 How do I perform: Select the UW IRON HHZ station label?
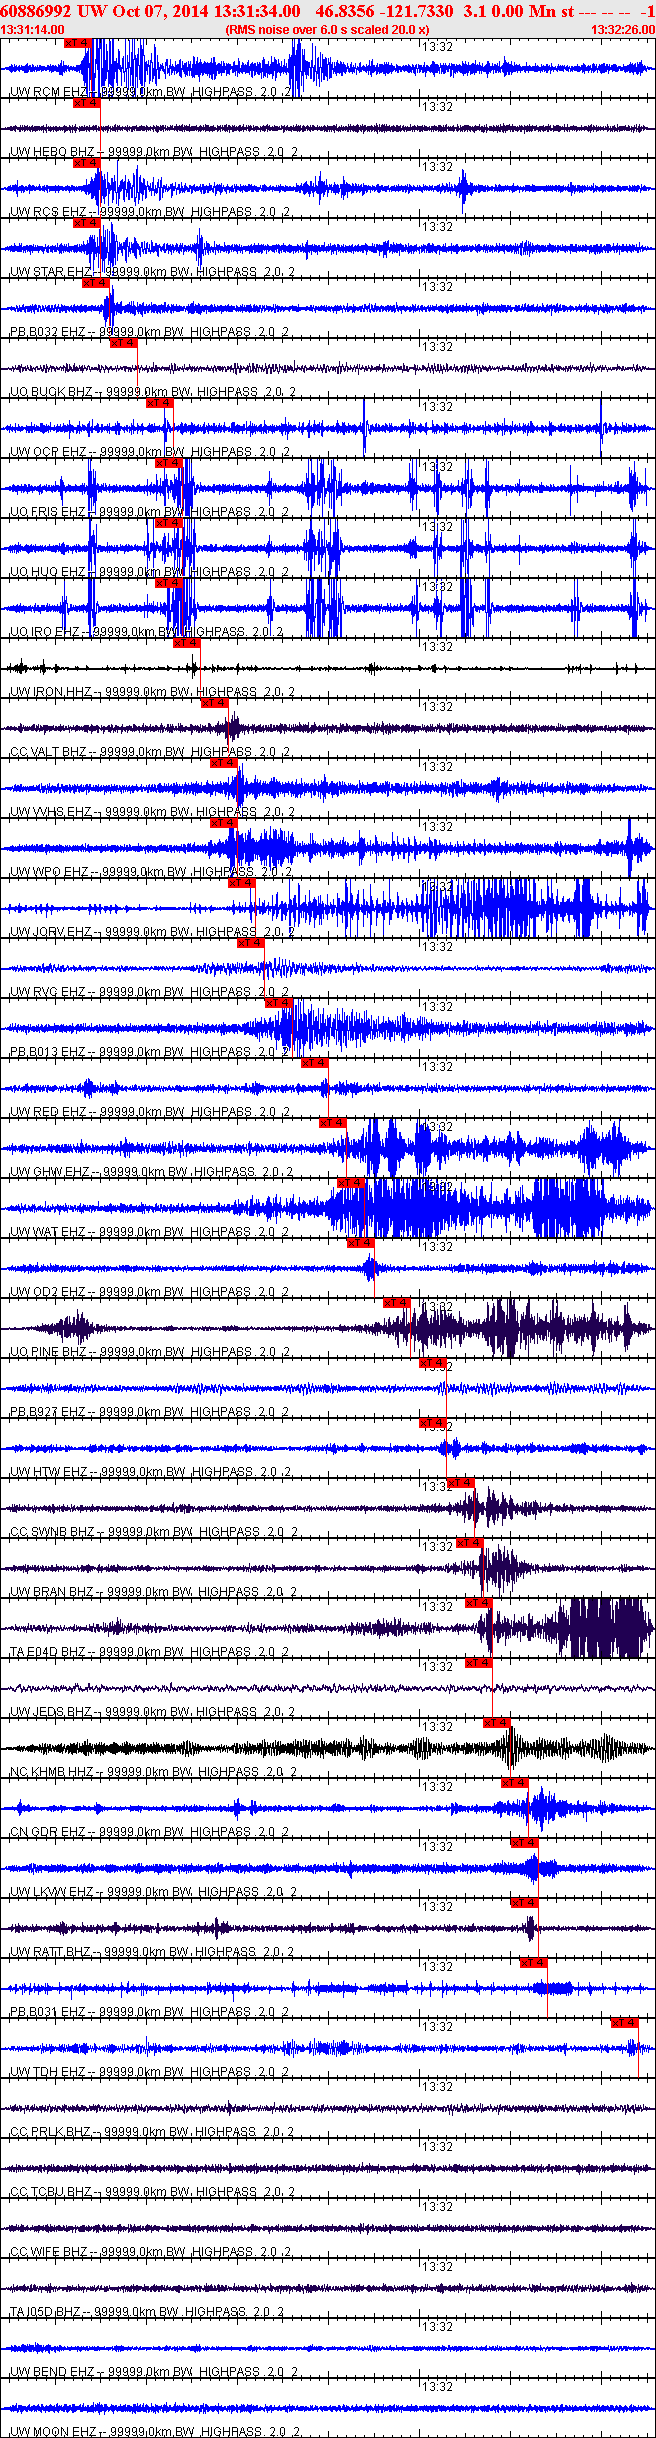pos(52,692)
